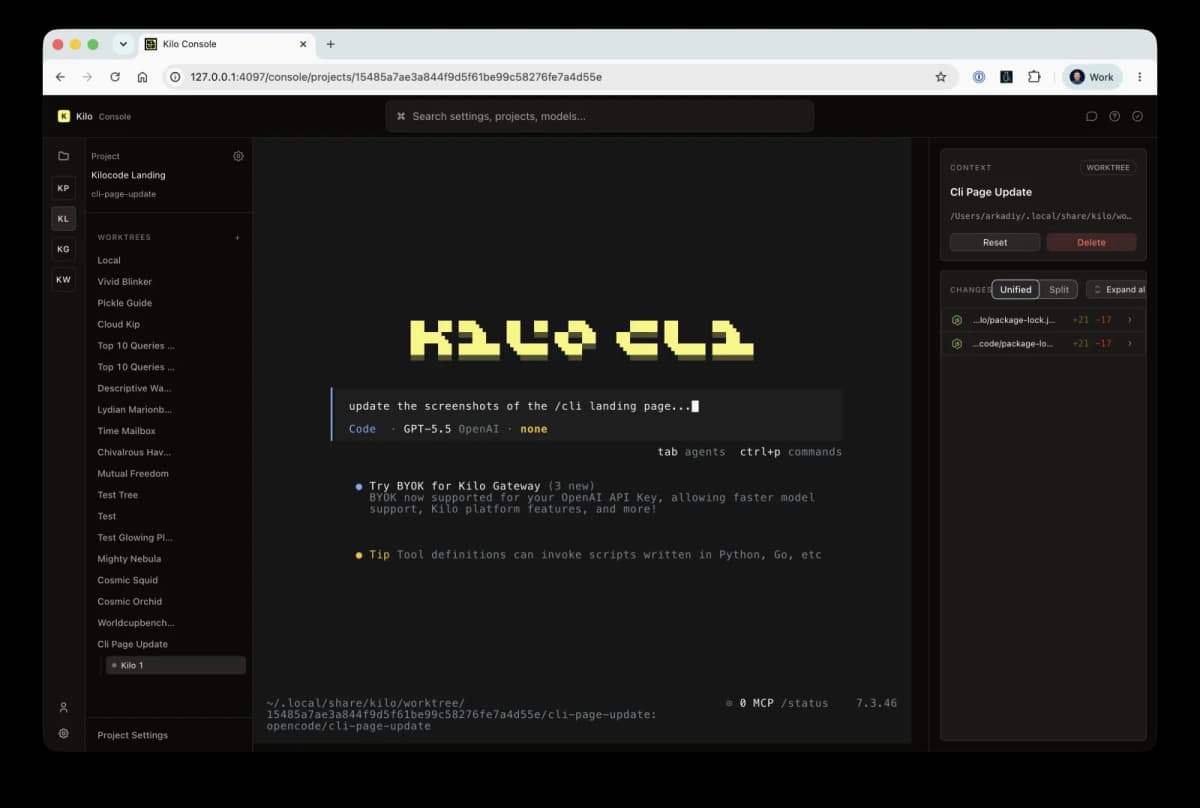Go back in the browser

60,77
